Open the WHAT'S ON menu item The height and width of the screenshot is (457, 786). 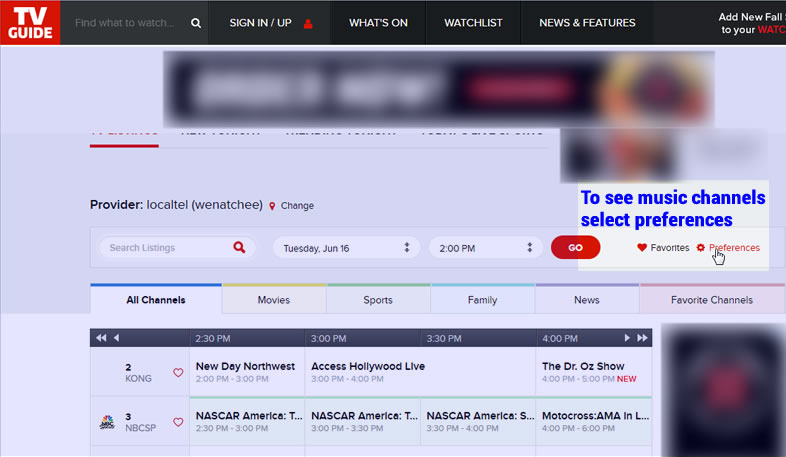click(x=378, y=23)
